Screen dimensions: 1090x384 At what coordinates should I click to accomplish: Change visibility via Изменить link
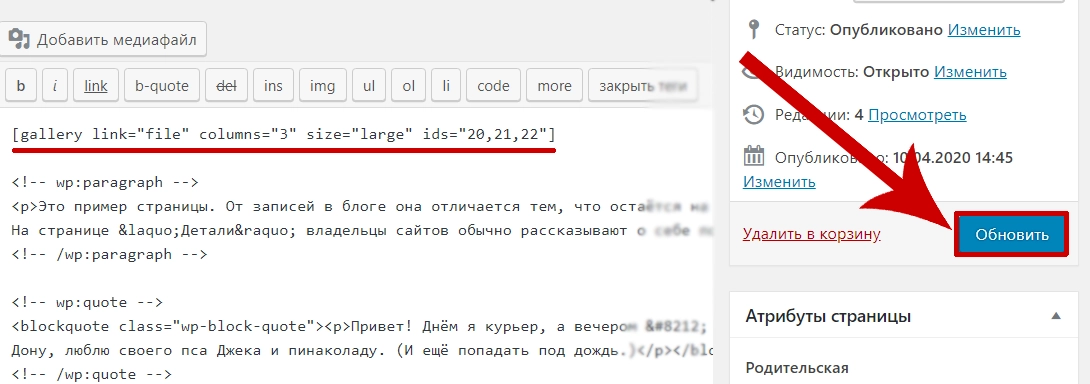click(x=970, y=72)
